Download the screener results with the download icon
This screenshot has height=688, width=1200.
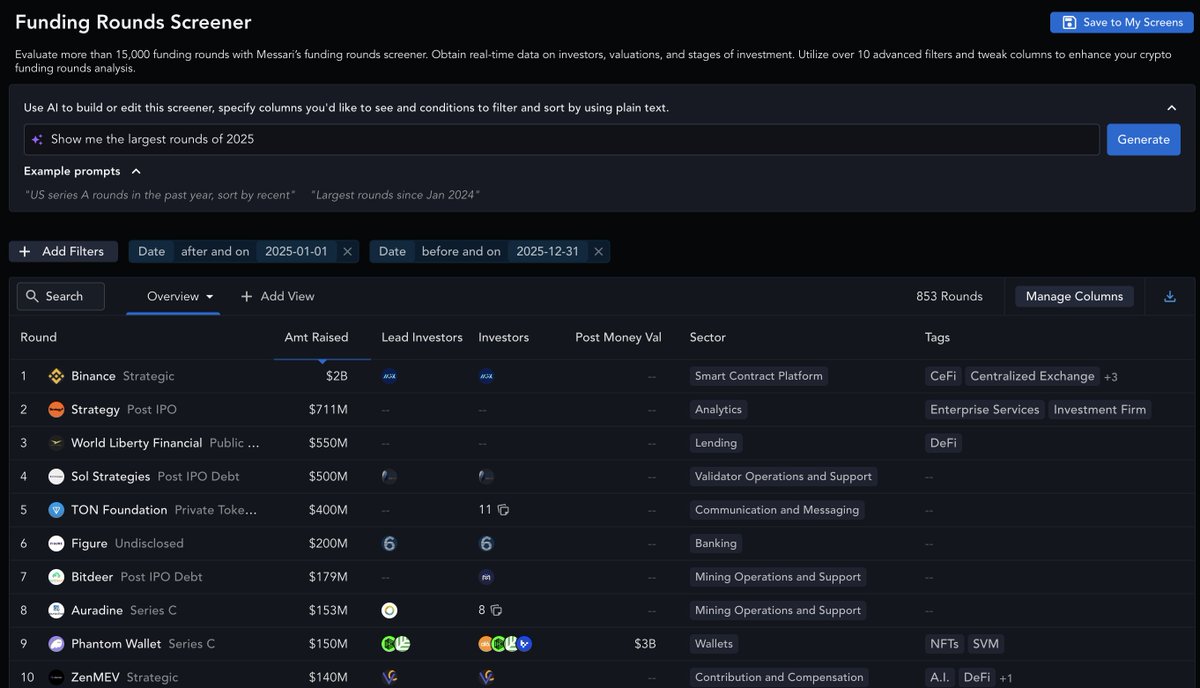pos(1171,296)
